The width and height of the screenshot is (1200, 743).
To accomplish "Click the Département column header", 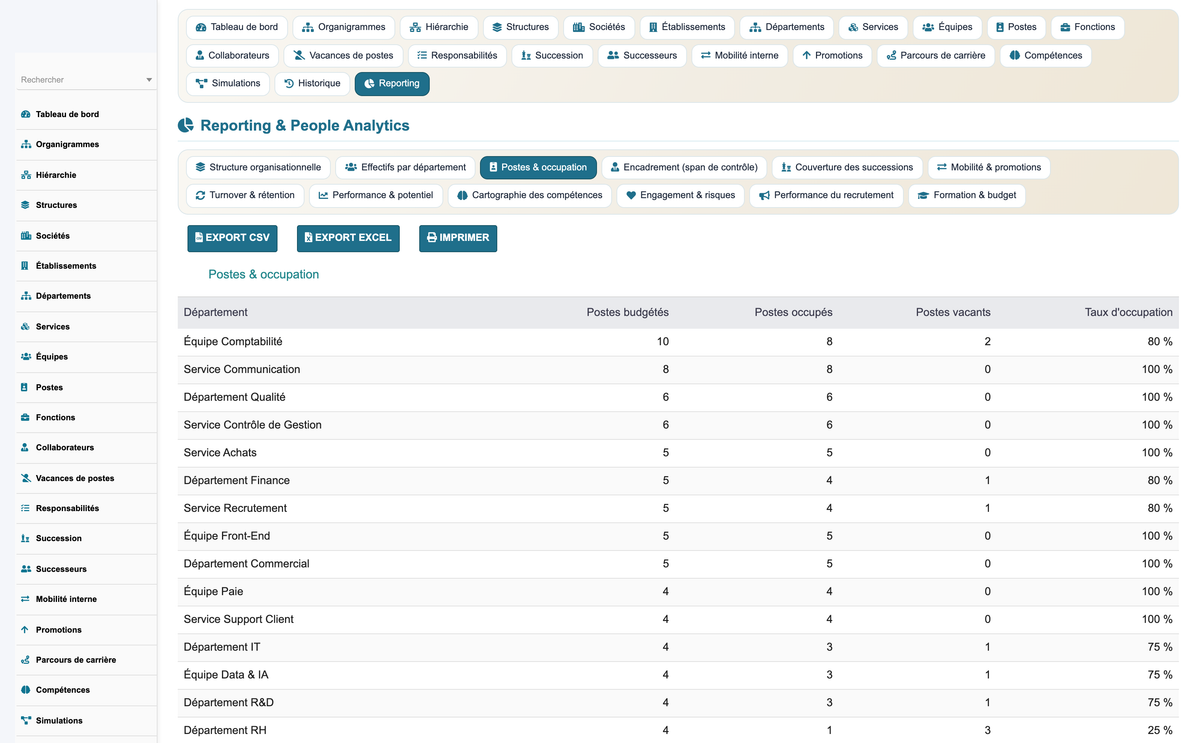I will coord(216,313).
